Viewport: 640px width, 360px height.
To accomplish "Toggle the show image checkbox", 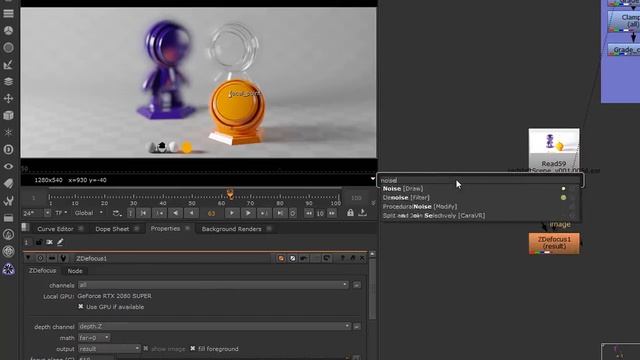I will (x=146, y=349).
